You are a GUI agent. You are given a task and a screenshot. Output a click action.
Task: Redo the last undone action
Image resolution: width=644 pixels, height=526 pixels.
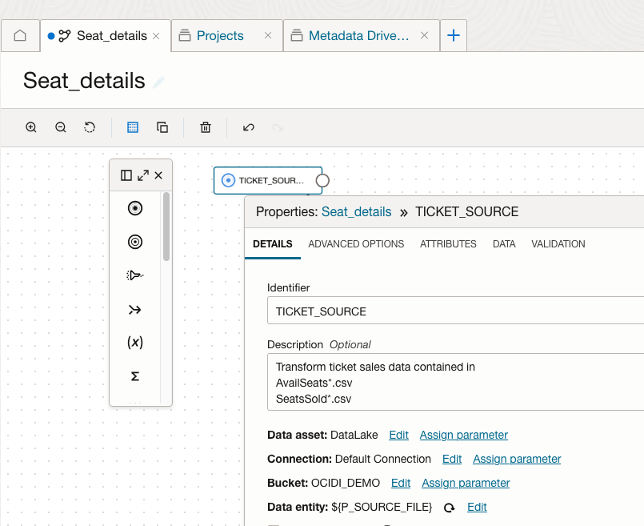(278, 128)
